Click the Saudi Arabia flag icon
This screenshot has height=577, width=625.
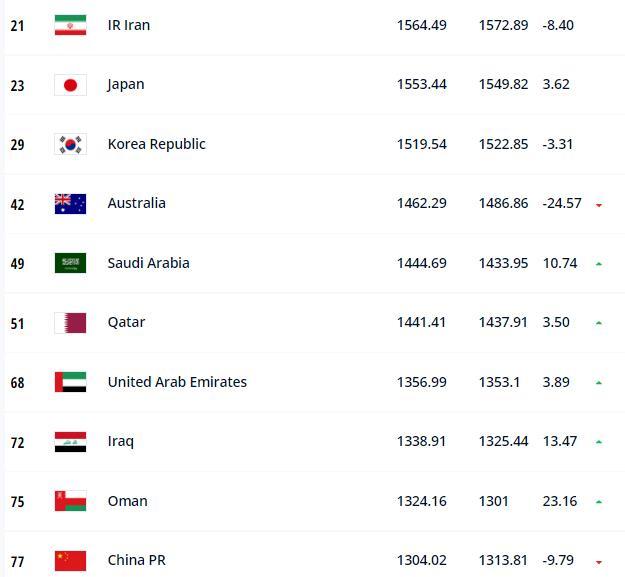pos(70,263)
